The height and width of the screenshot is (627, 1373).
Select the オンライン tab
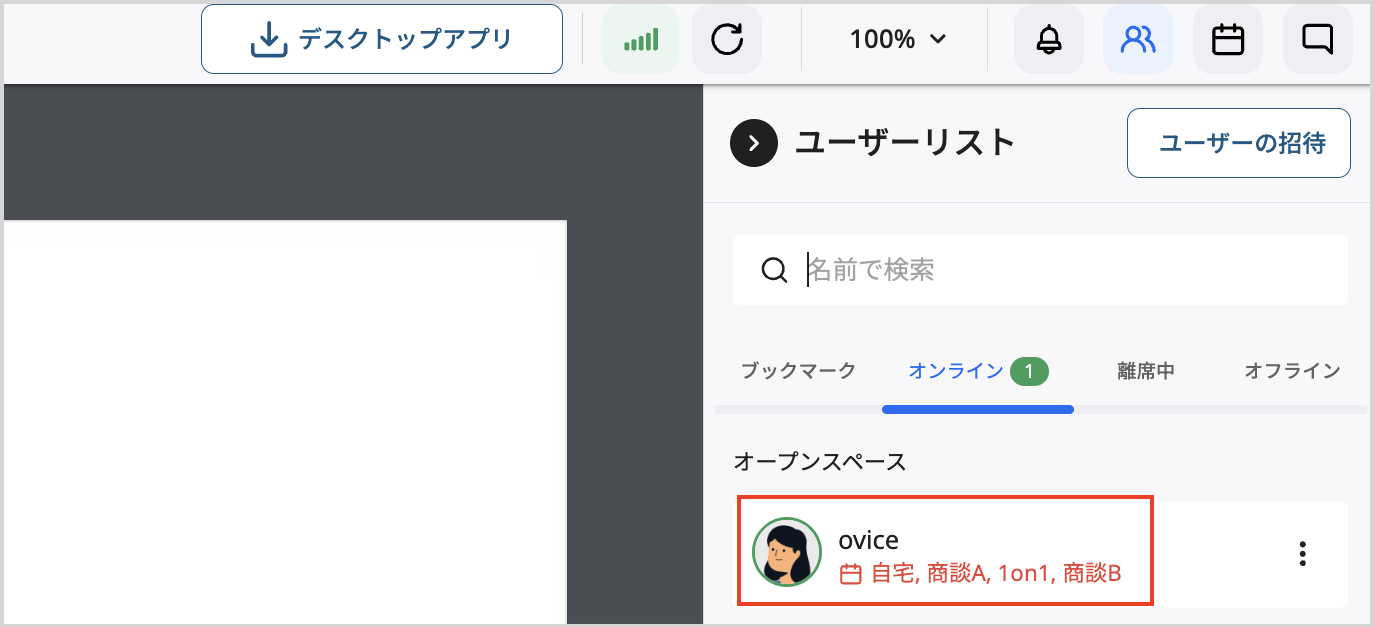pyautogui.click(x=955, y=370)
